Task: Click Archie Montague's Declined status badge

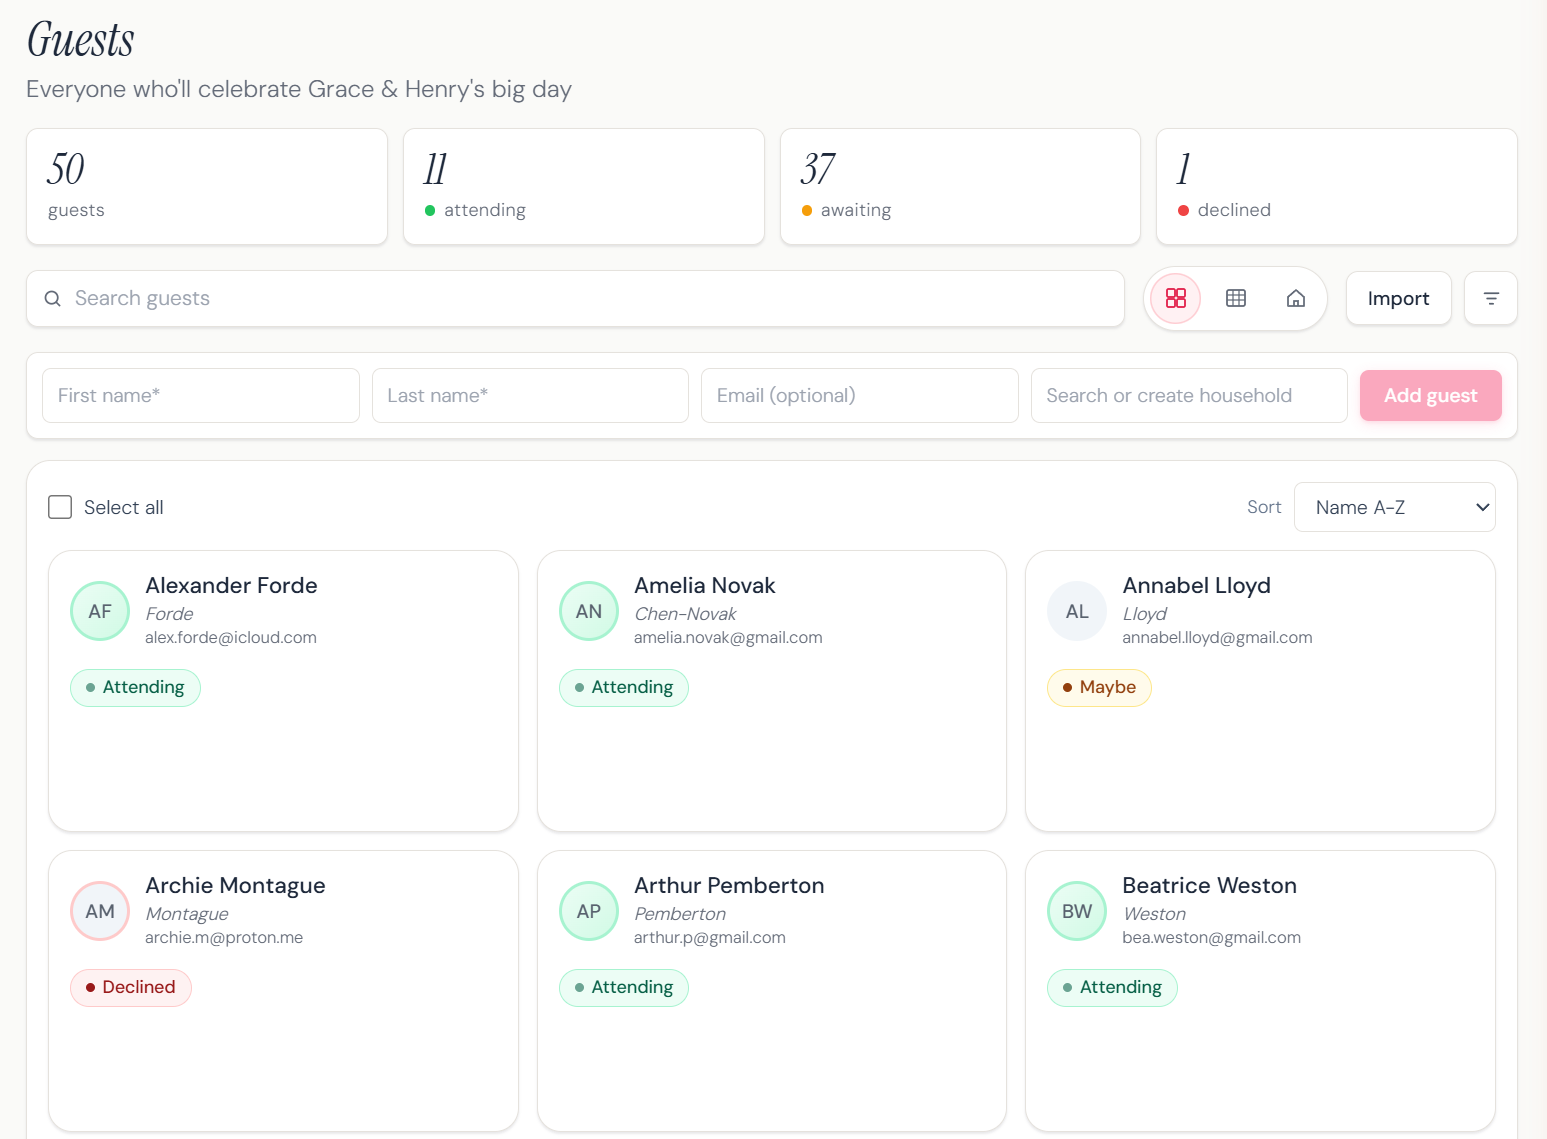Action: tap(131, 987)
